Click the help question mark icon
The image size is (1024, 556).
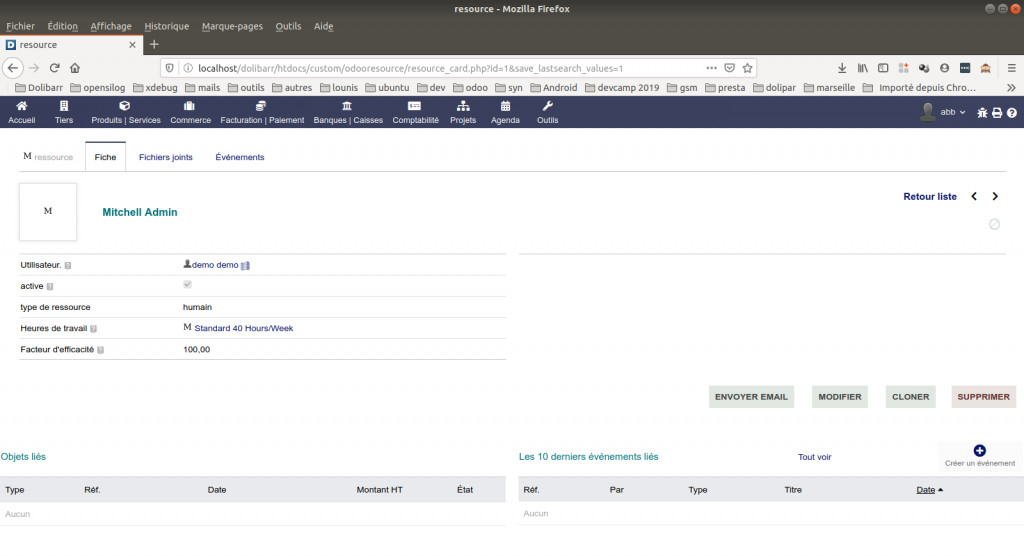(x=1012, y=112)
